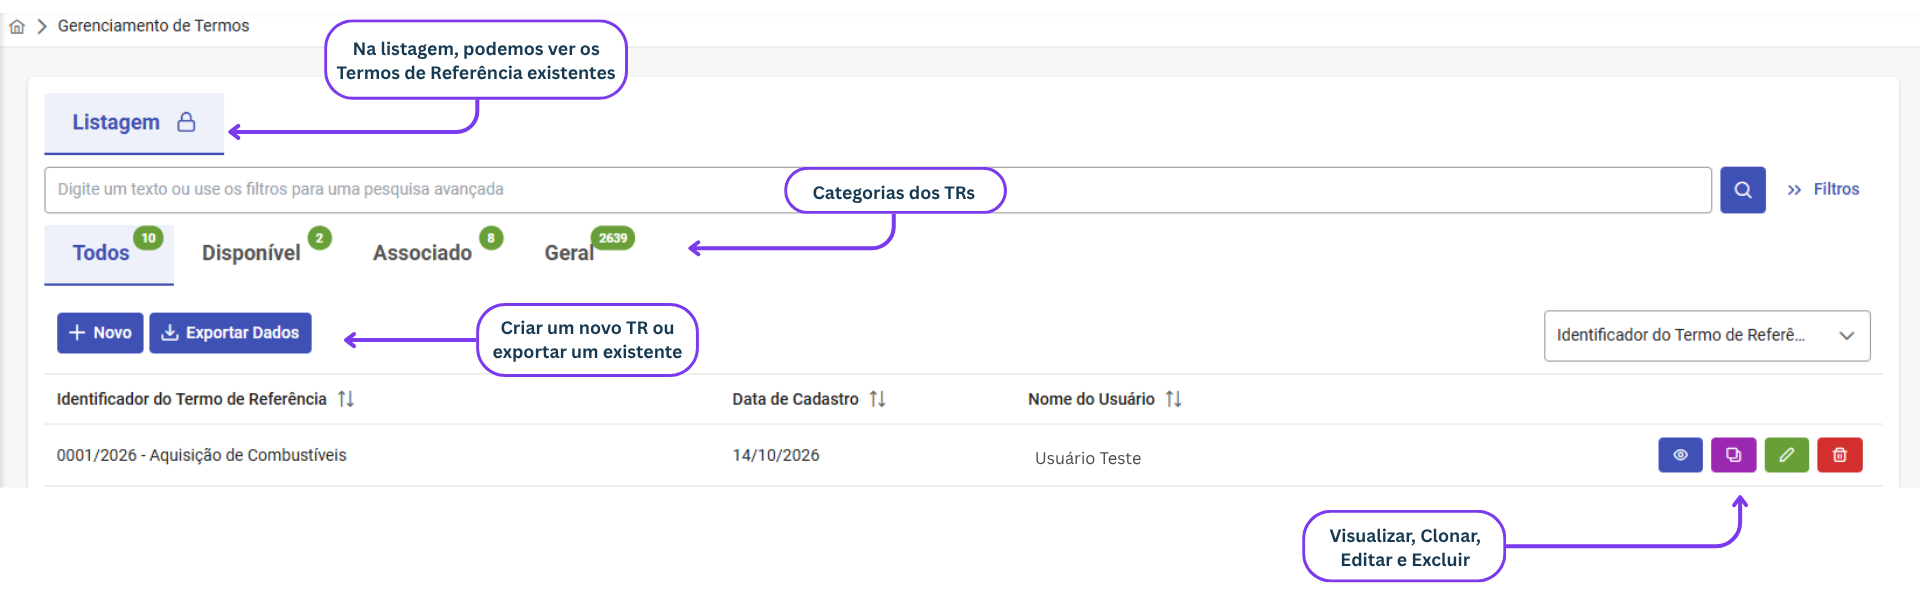Open the Listagem tab
This screenshot has height=598, width=1920.
coord(134,123)
